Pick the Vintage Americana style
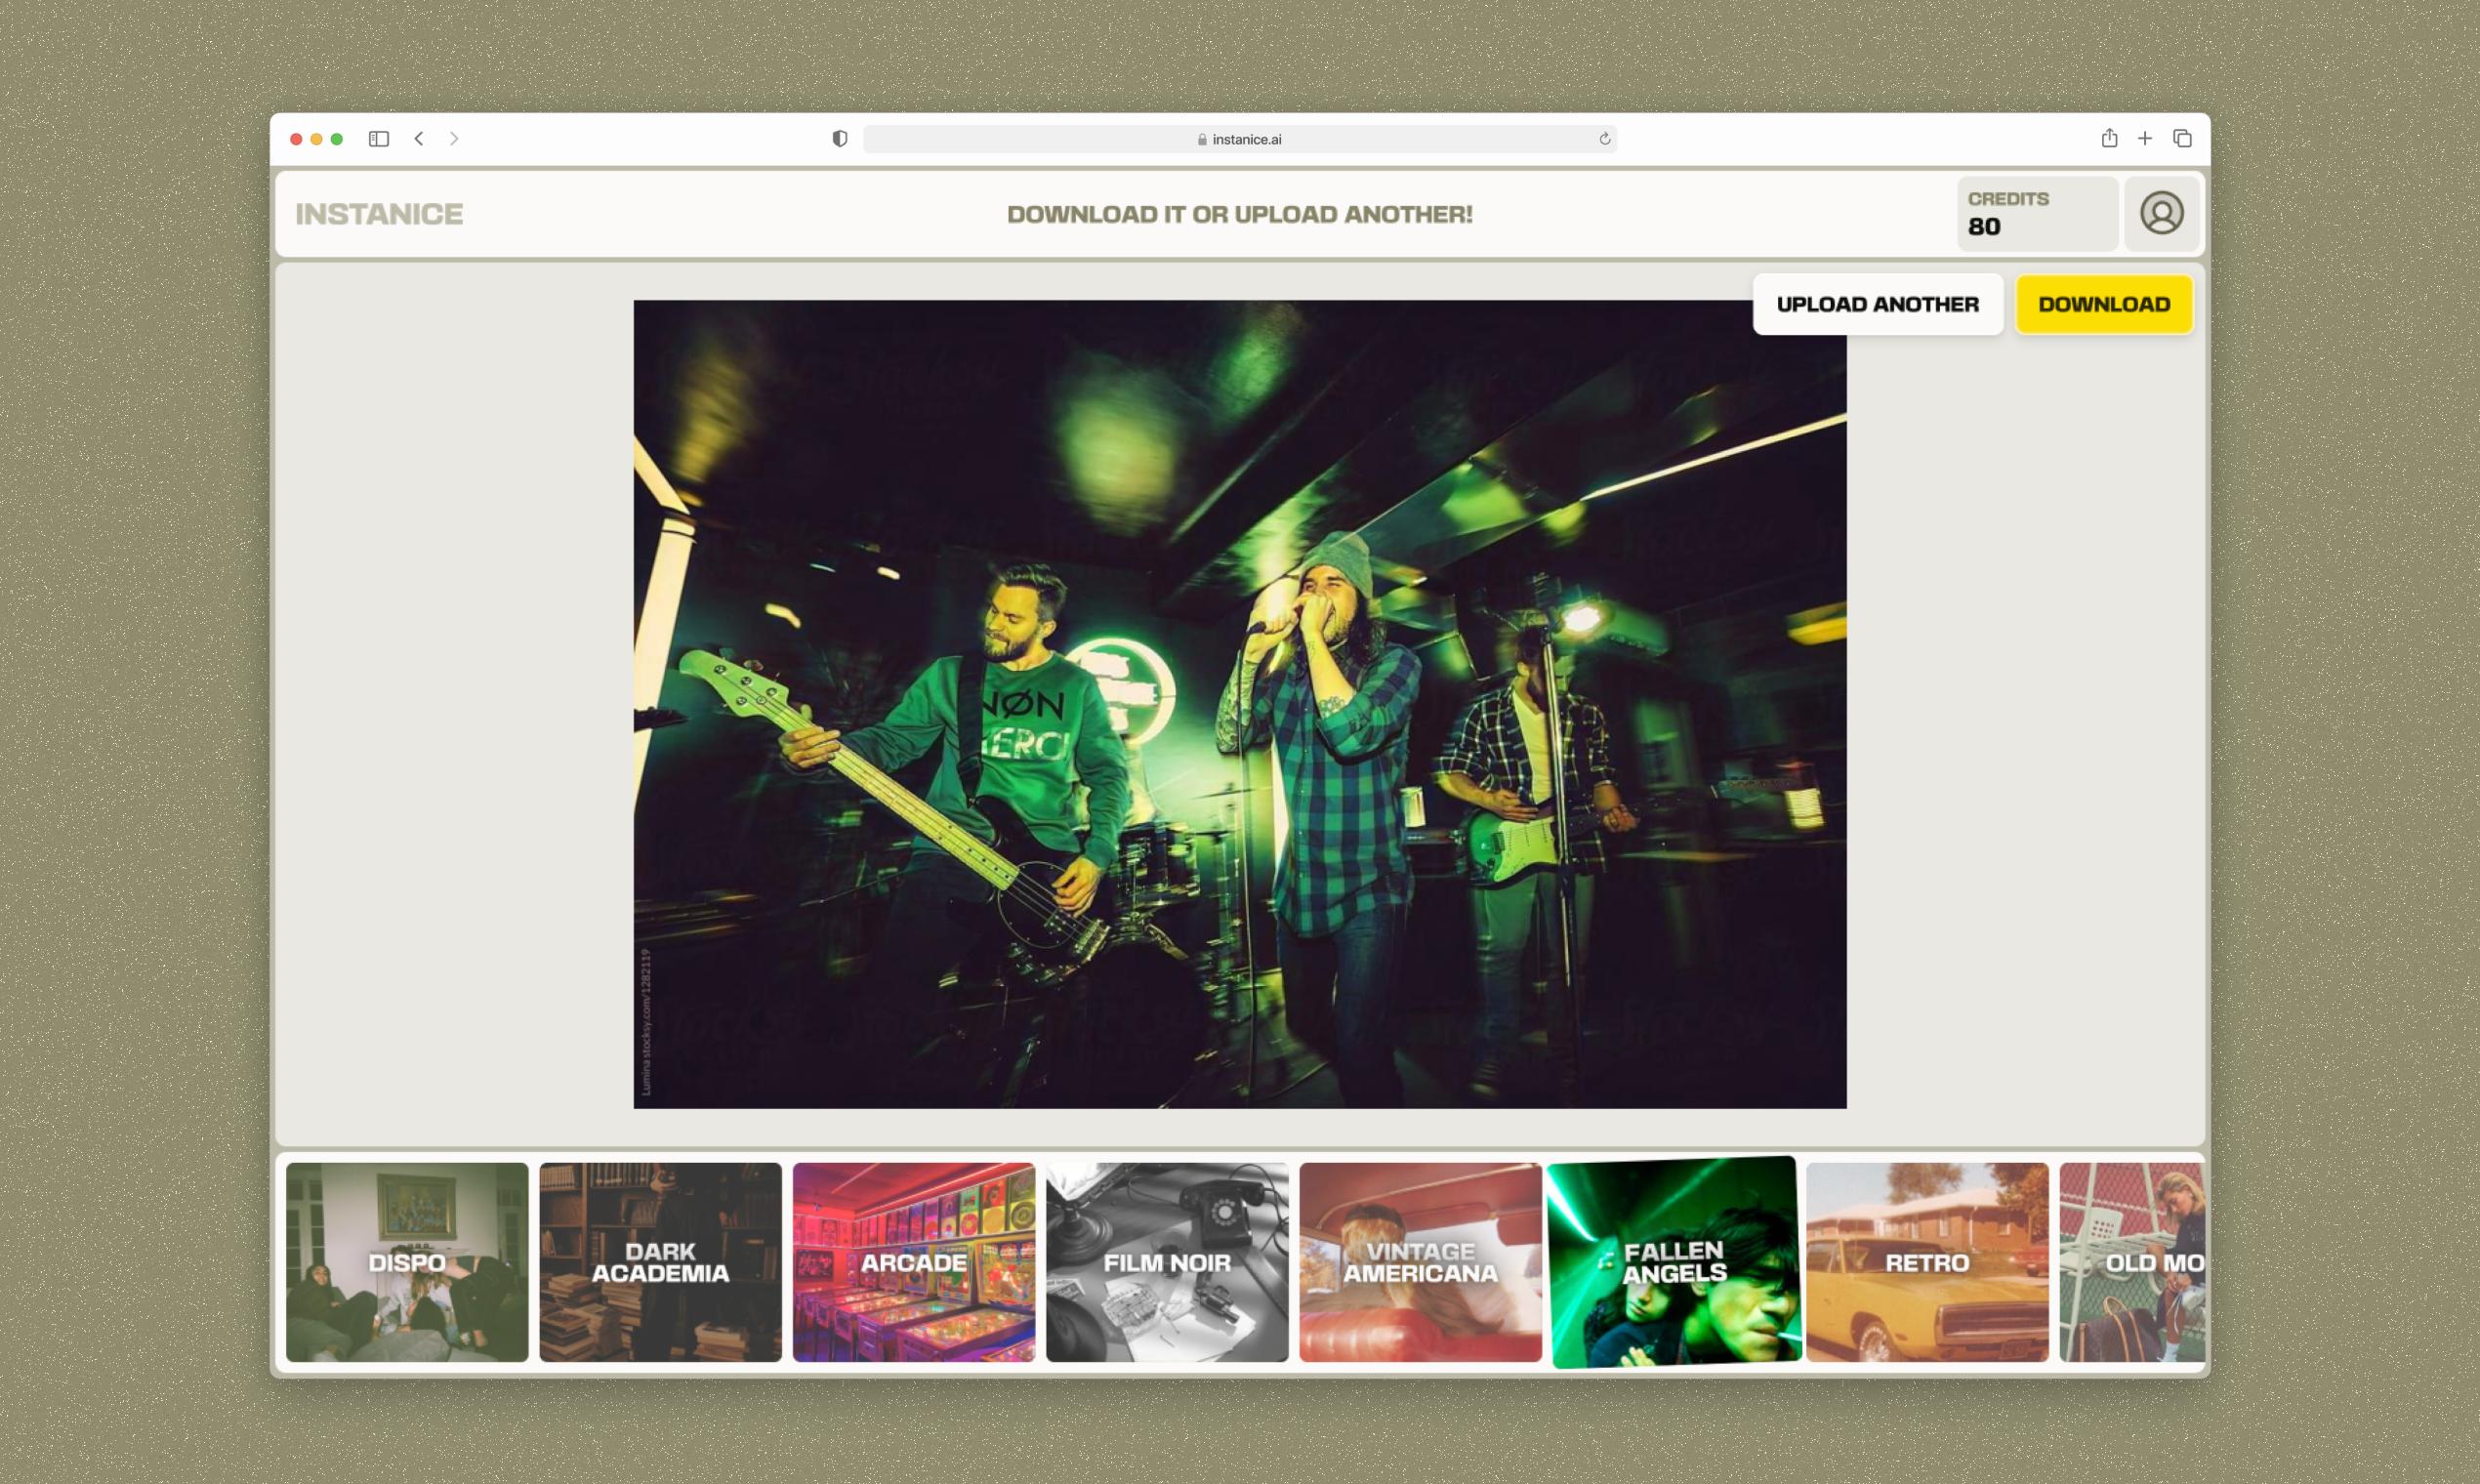The height and width of the screenshot is (1484, 2480). 1420,1261
